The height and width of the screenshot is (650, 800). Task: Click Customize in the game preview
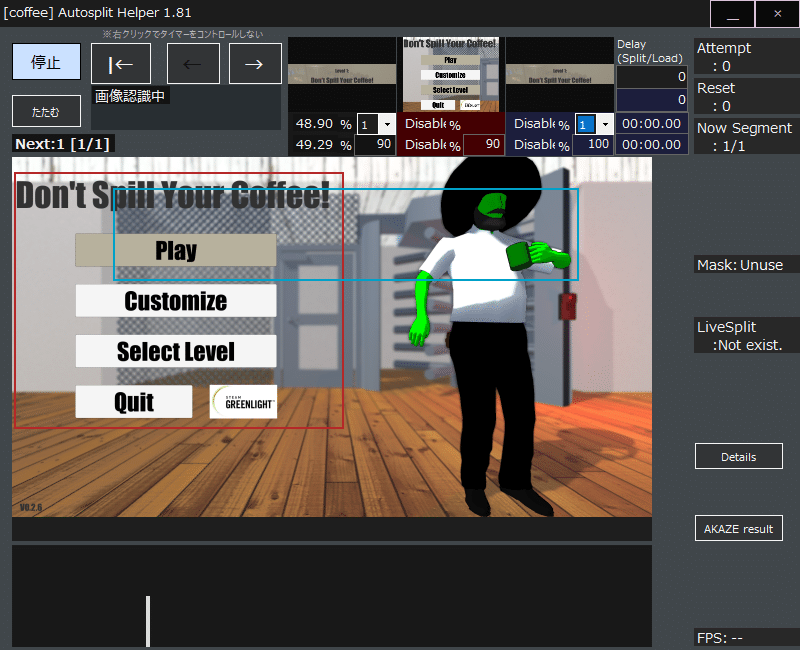tap(176, 301)
